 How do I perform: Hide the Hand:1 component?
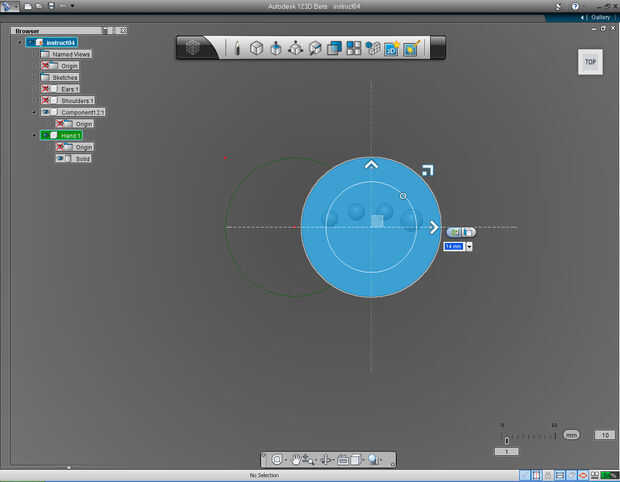point(47,135)
